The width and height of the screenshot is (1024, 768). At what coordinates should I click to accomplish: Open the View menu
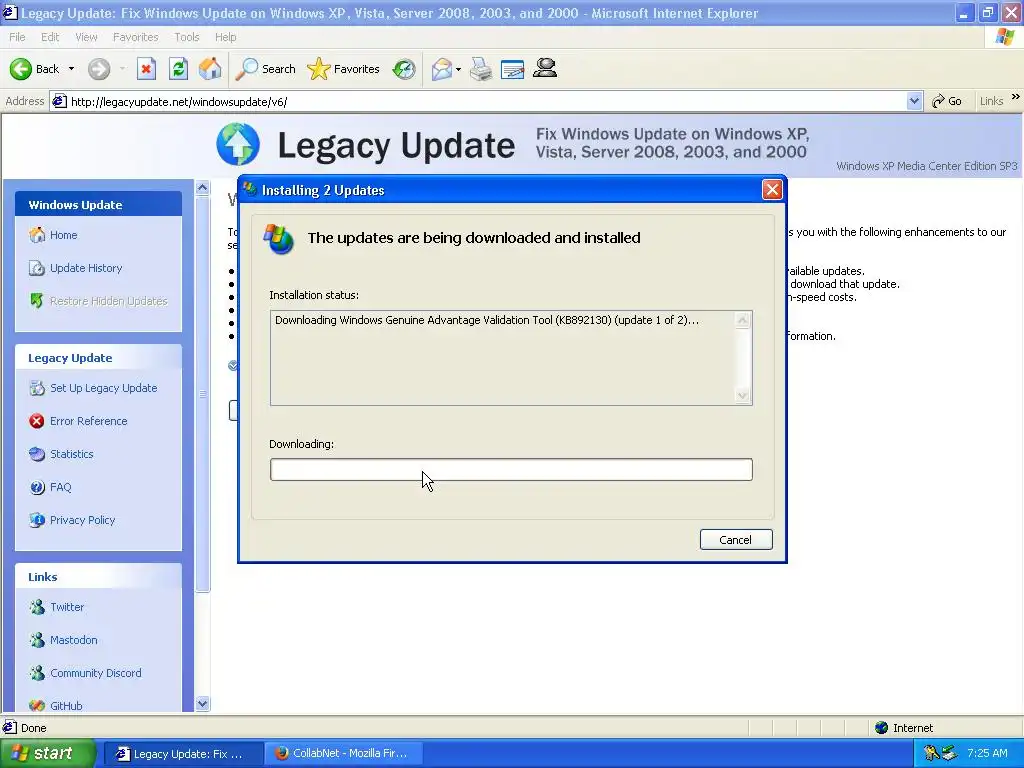pos(86,37)
